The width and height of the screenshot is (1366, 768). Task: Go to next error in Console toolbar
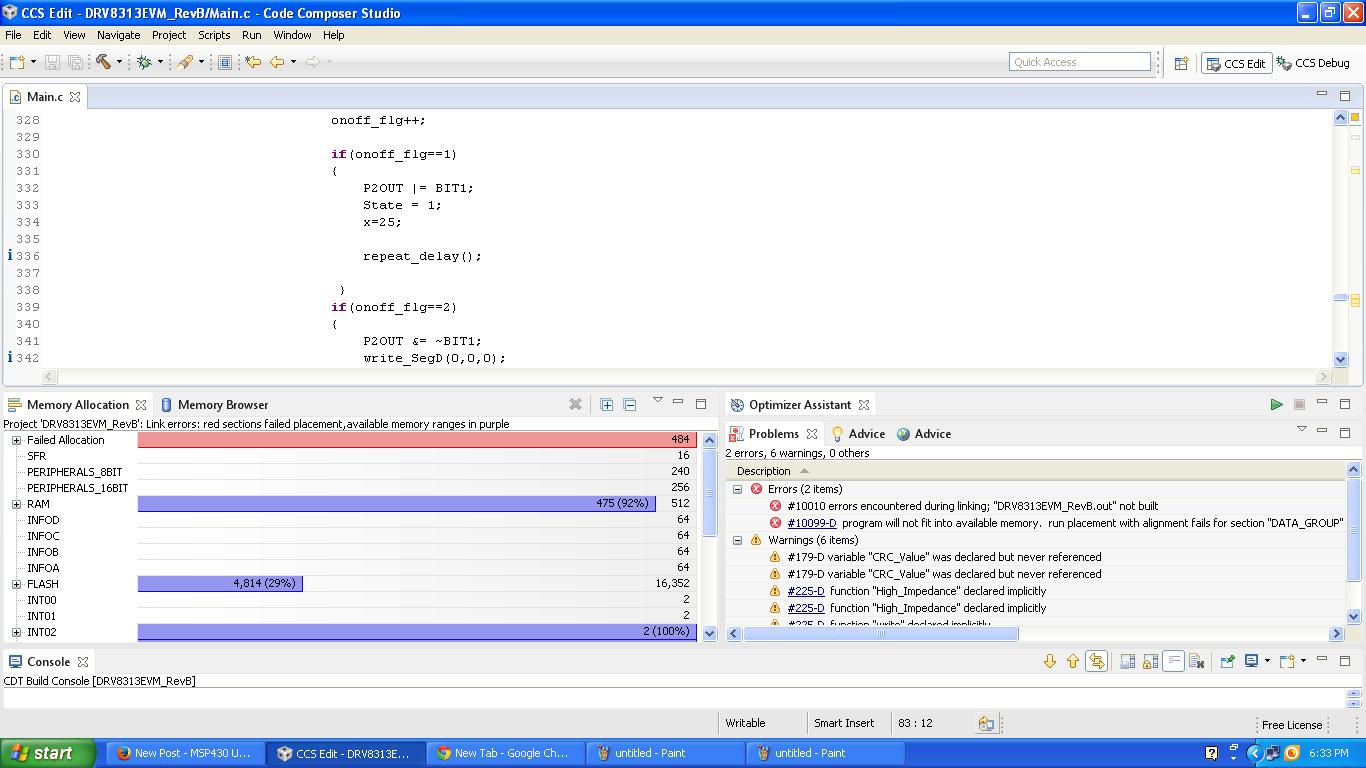(x=1050, y=661)
